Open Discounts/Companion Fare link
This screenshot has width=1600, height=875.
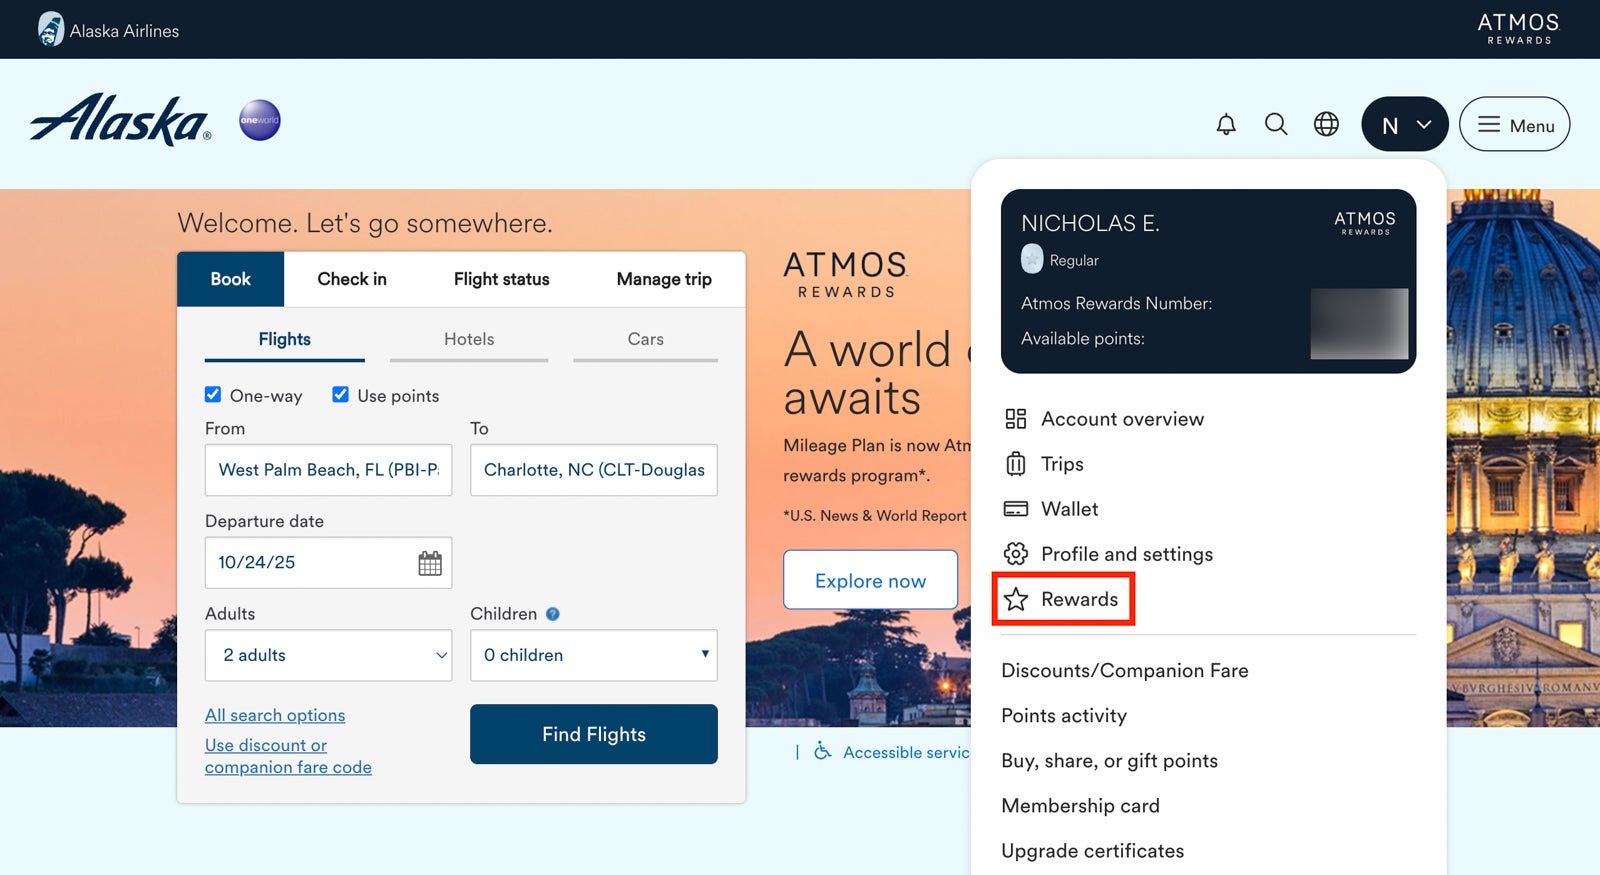point(1125,671)
